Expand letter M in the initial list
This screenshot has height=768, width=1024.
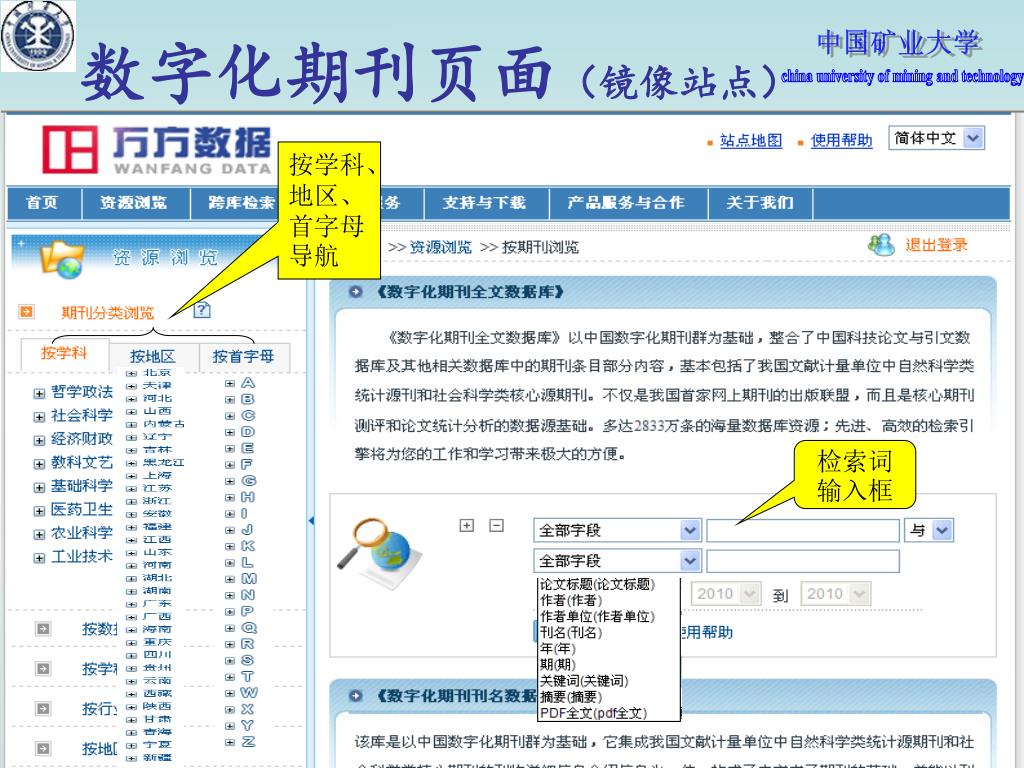(x=230, y=579)
